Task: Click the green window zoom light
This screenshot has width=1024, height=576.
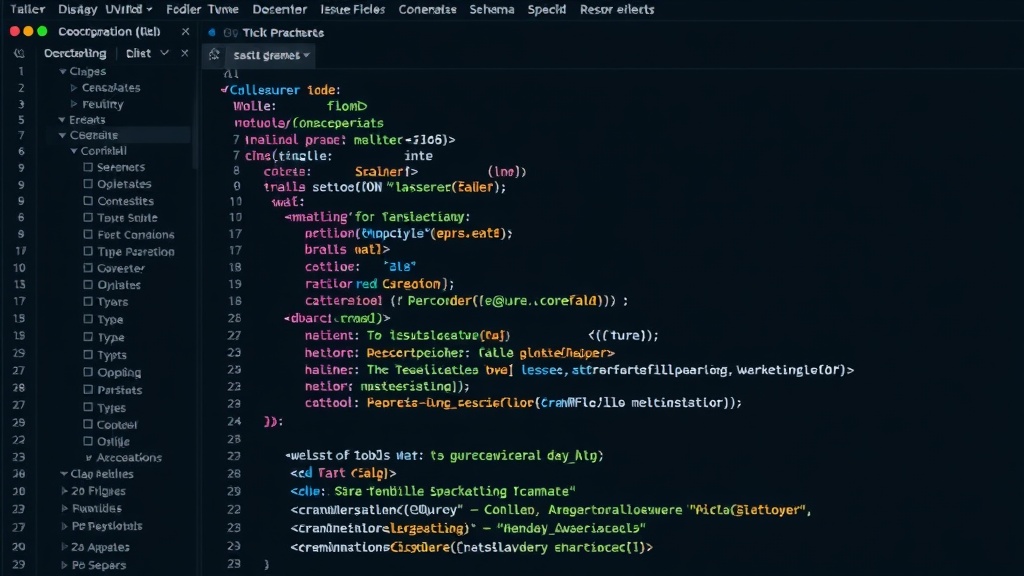Action: click(x=42, y=31)
